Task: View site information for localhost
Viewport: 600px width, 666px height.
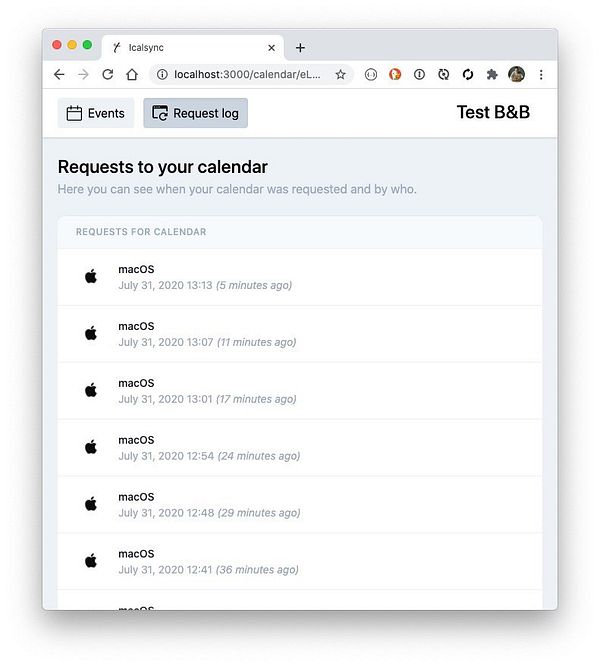Action: coord(162,74)
